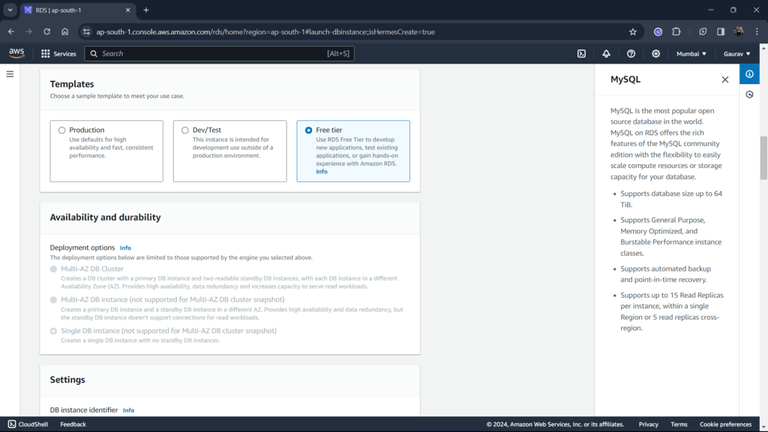Close the MySQL help panel
Viewport: 768px width, 432px height.
725,79
